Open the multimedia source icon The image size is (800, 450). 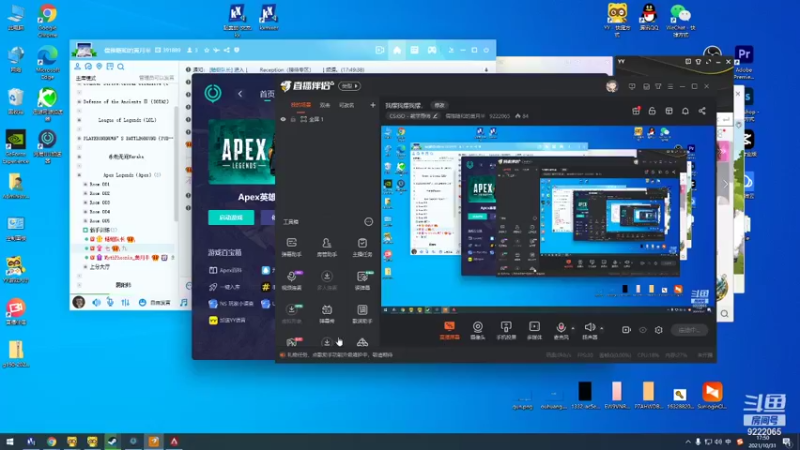coord(534,330)
